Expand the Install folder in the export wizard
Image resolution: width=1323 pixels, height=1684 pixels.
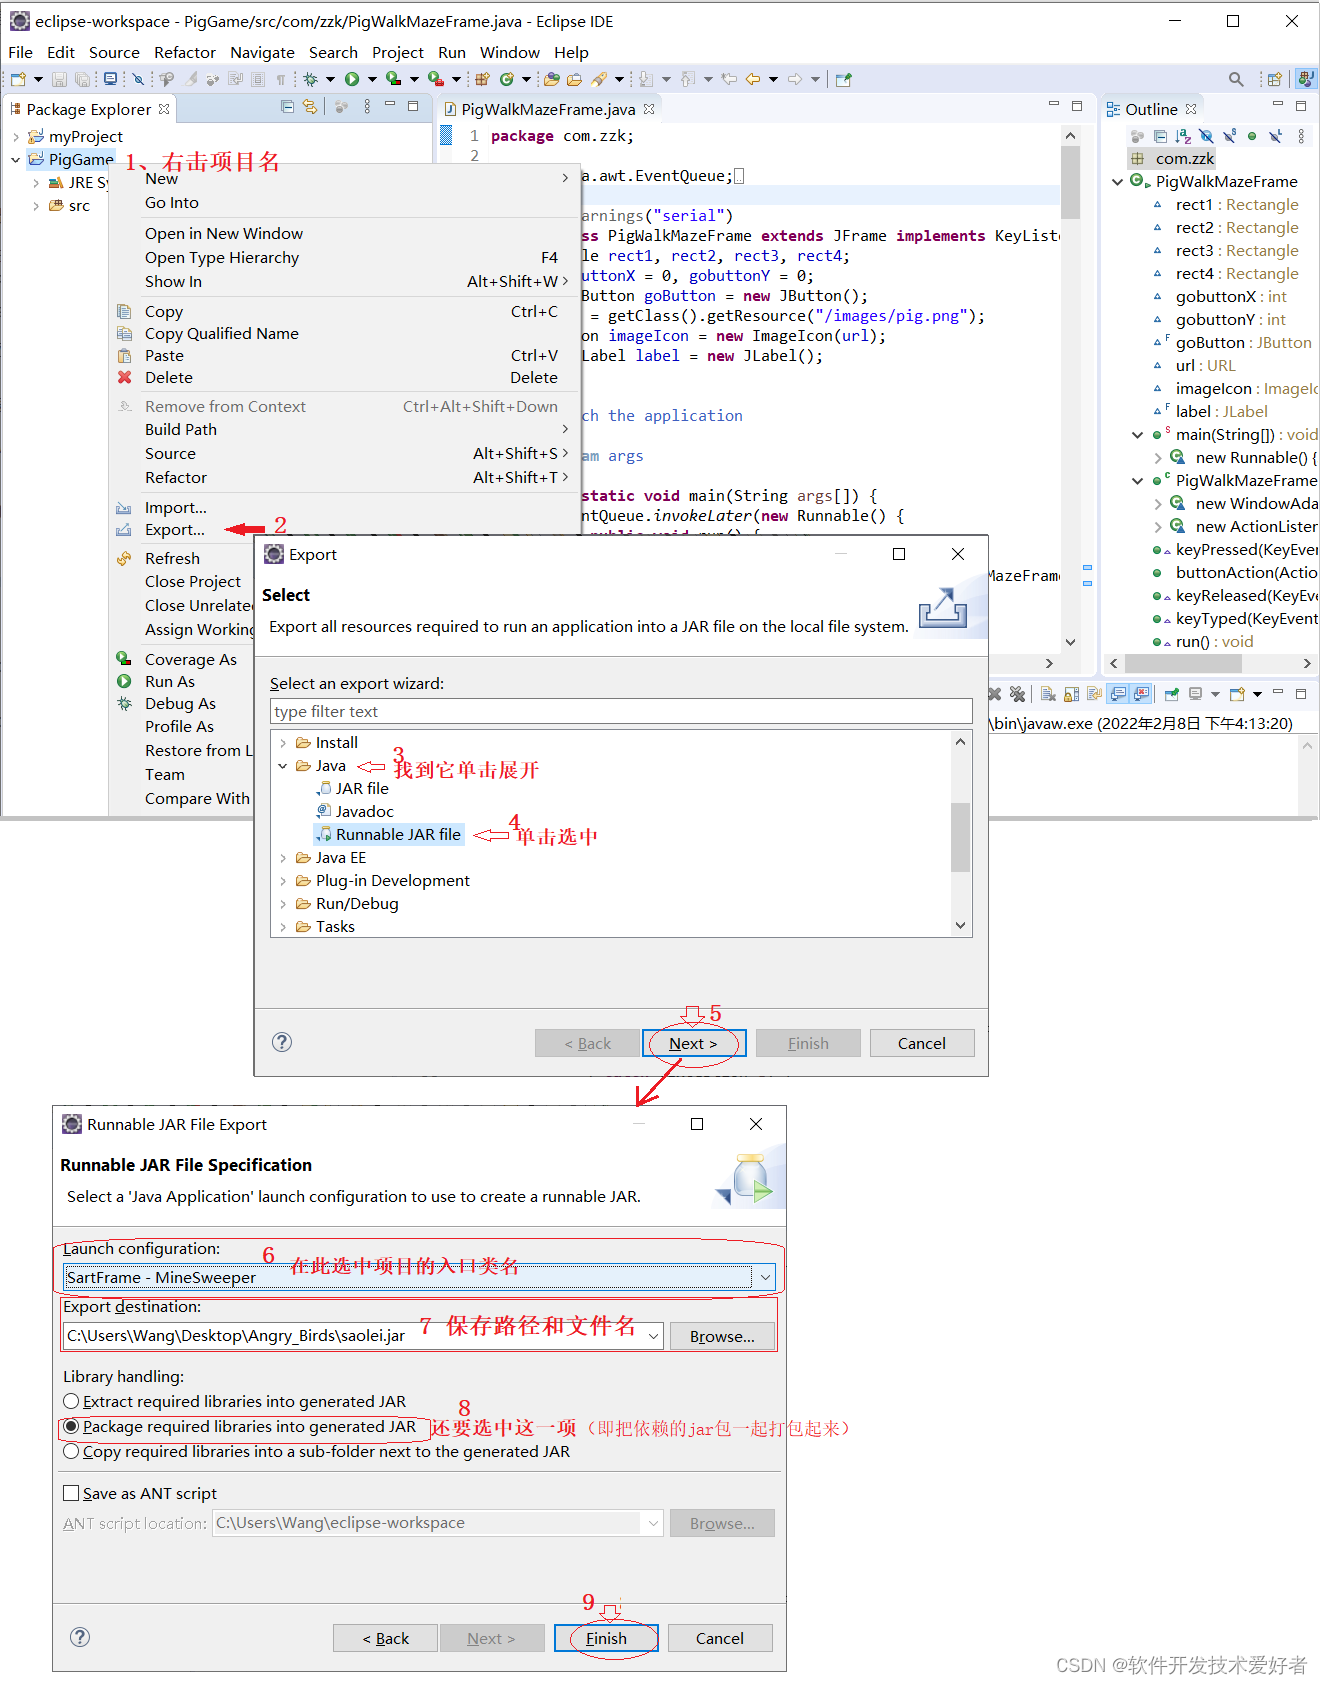[283, 743]
